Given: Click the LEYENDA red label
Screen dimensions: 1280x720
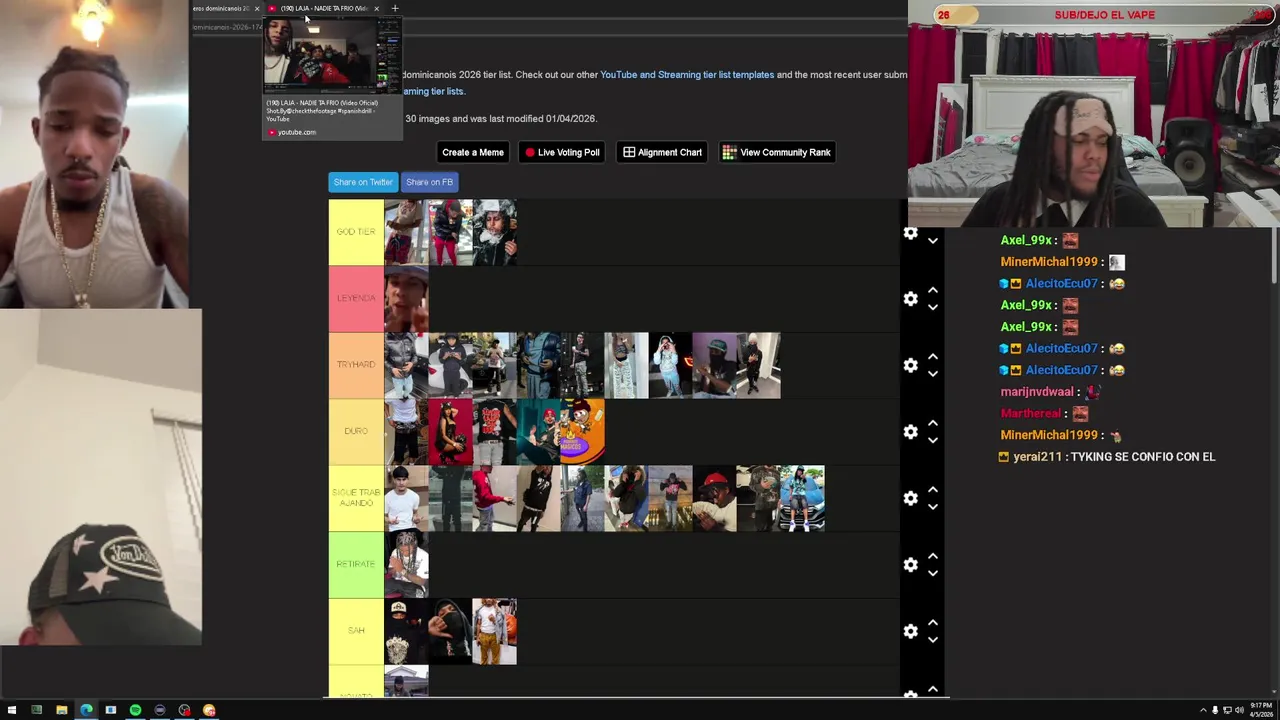Looking at the screenshot, I should tap(356, 298).
